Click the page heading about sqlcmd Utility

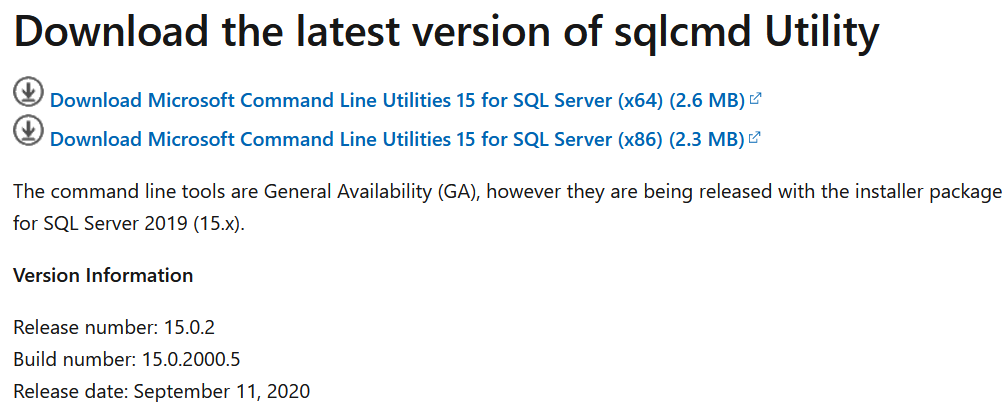[446, 31]
